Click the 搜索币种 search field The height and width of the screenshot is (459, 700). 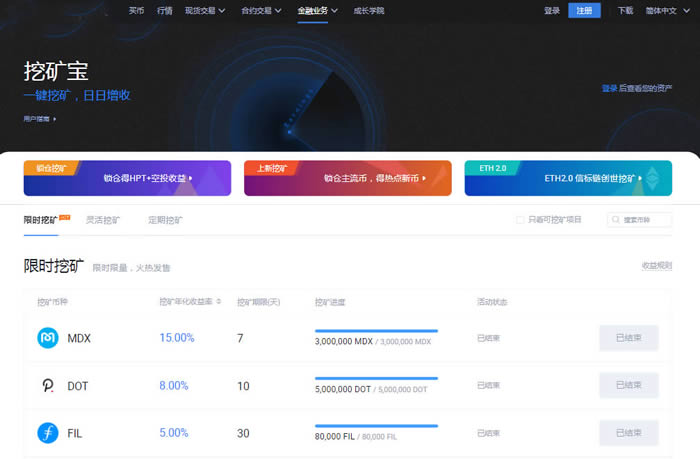pos(644,220)
